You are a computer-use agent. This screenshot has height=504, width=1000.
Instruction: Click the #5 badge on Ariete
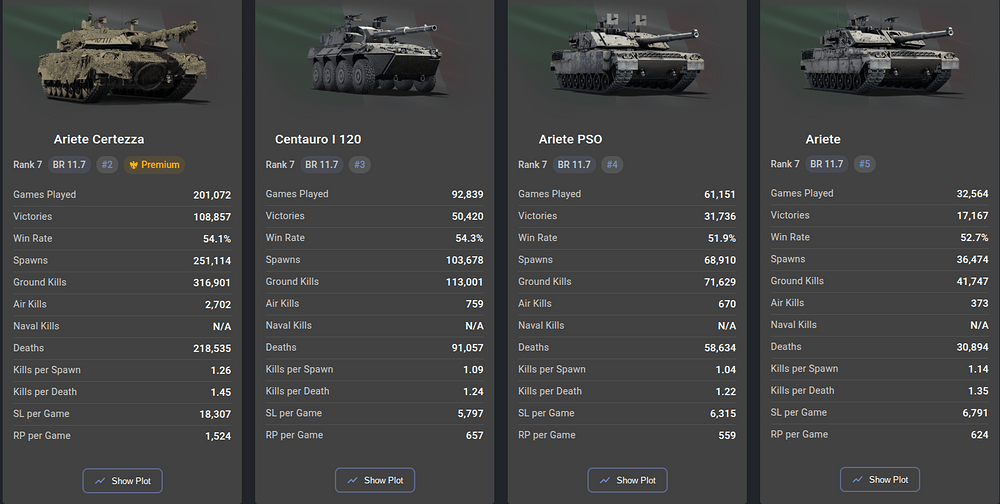864,164
